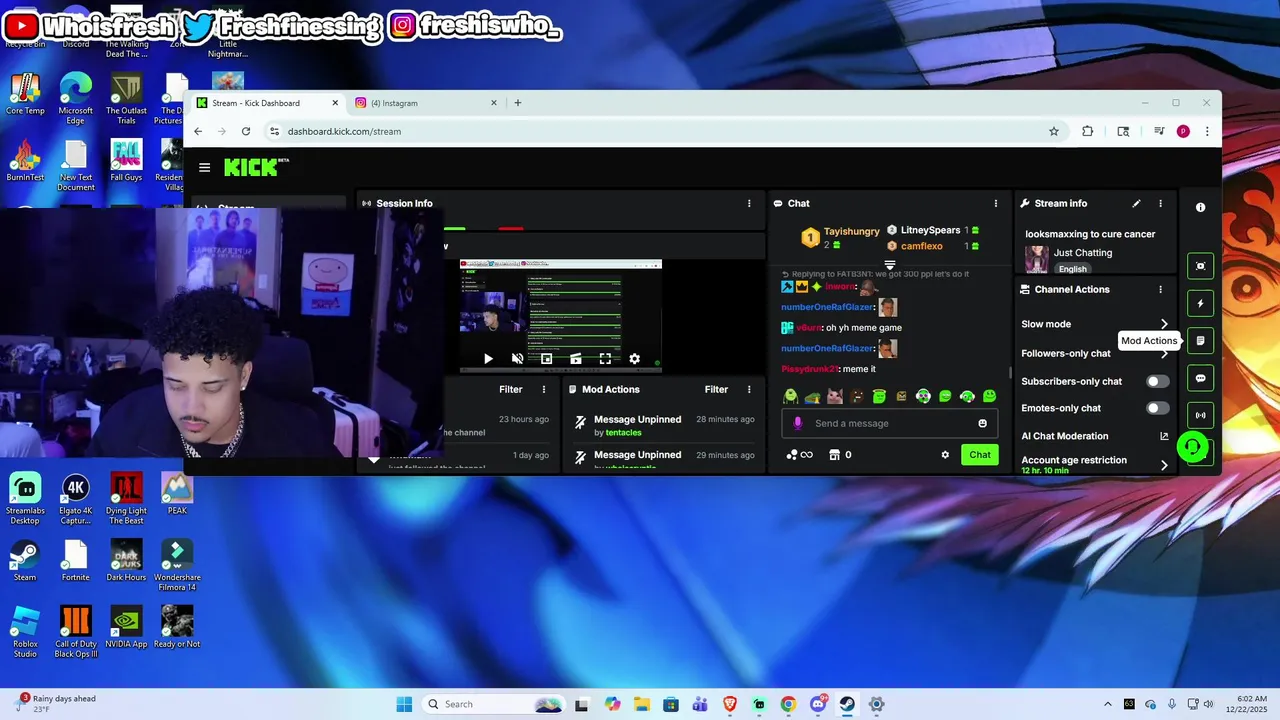Go back in browser history
Image resolution: width=1280 pixels, height=720 pixels.
click(x=198, y=131)
